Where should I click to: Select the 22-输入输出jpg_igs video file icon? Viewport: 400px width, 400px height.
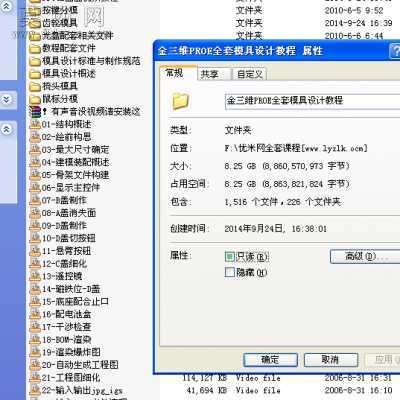click(x=35, y=391)
